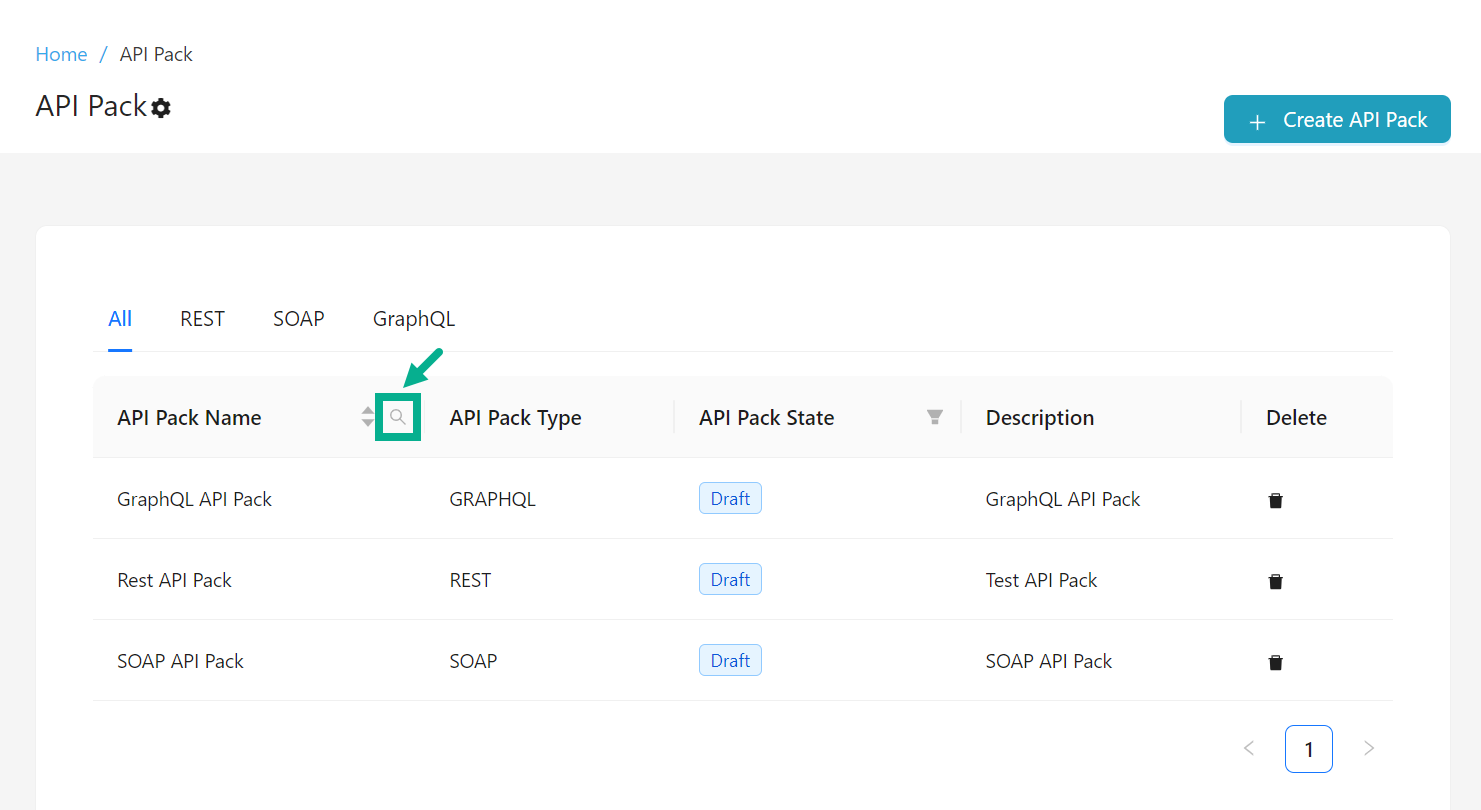Sort API Pack Name column with sorter arrows
The width and height of the screenshot is (1481, 810).
coord(368,417)
